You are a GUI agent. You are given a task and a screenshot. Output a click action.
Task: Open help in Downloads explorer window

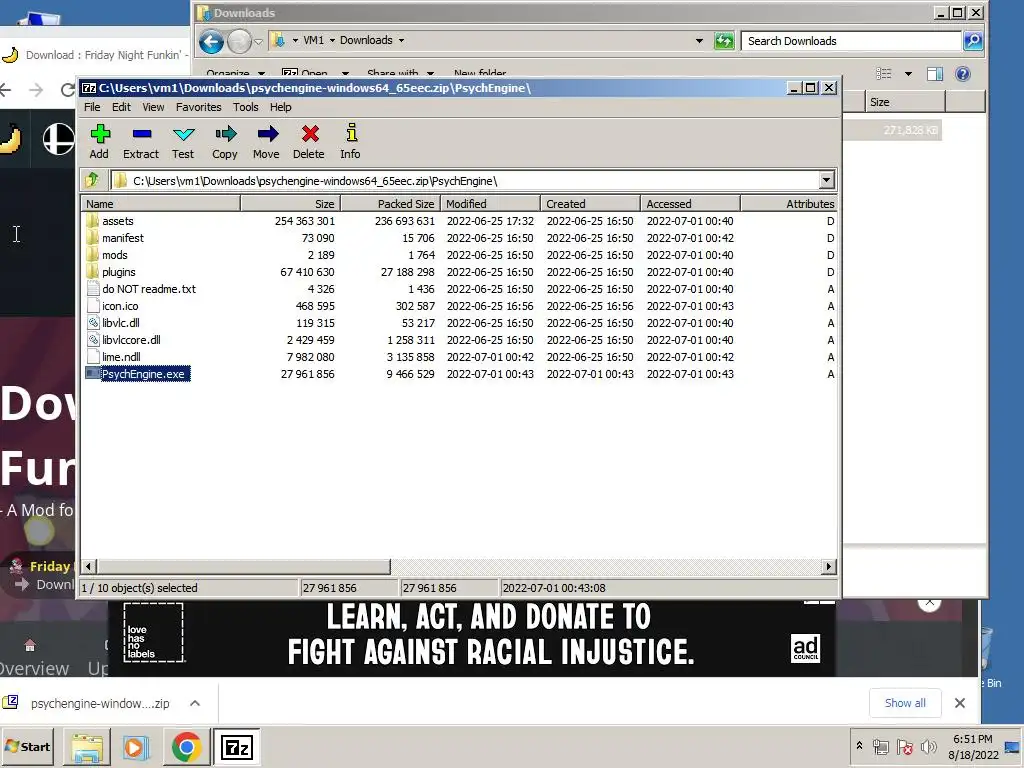(963, 74)
